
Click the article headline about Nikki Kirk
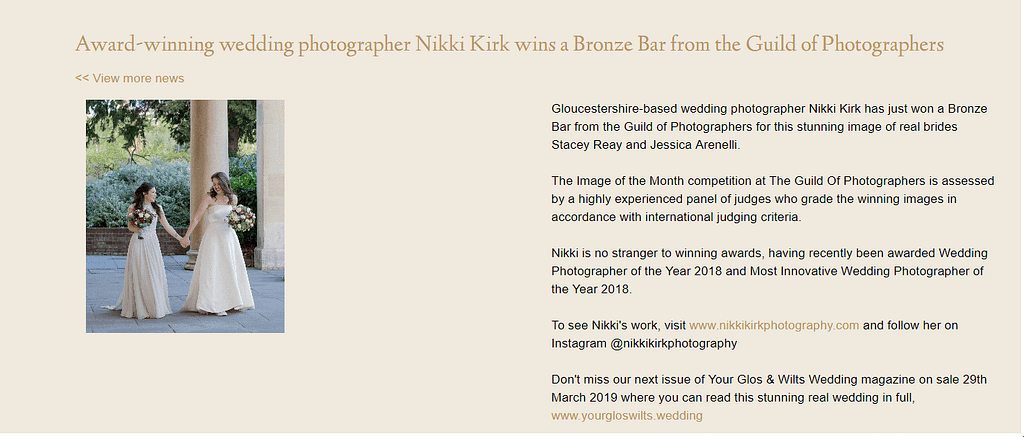(509, 45)
